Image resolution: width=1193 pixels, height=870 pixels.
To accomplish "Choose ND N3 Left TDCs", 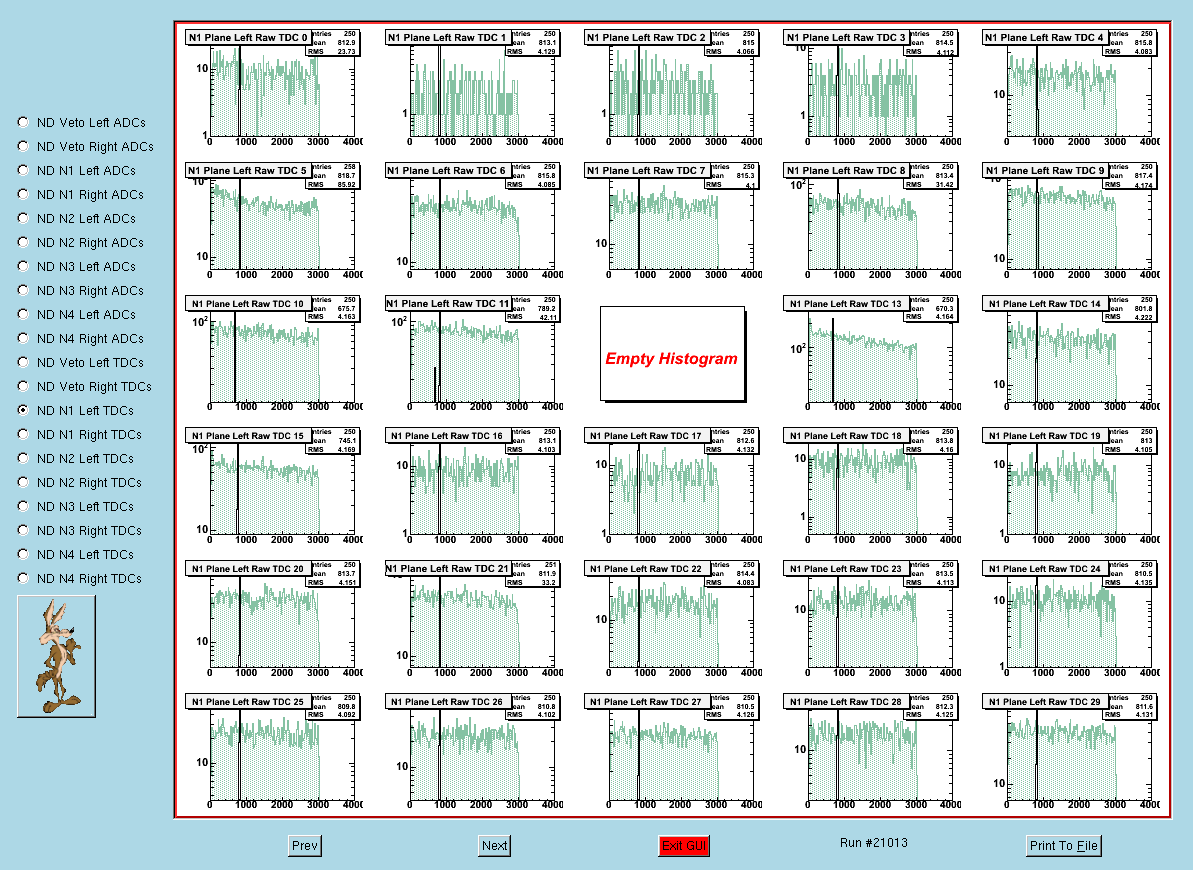I will click(x=23, y=505).
